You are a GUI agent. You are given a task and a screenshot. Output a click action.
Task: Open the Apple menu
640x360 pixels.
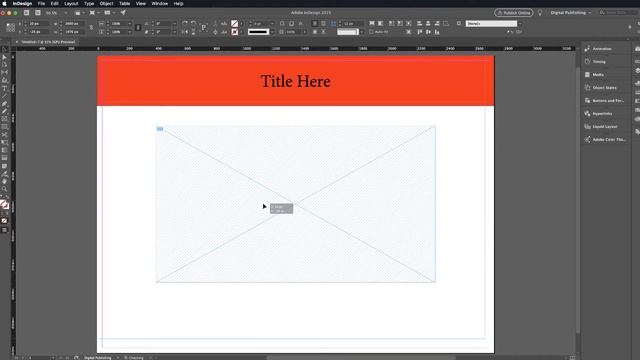[4, 4]
